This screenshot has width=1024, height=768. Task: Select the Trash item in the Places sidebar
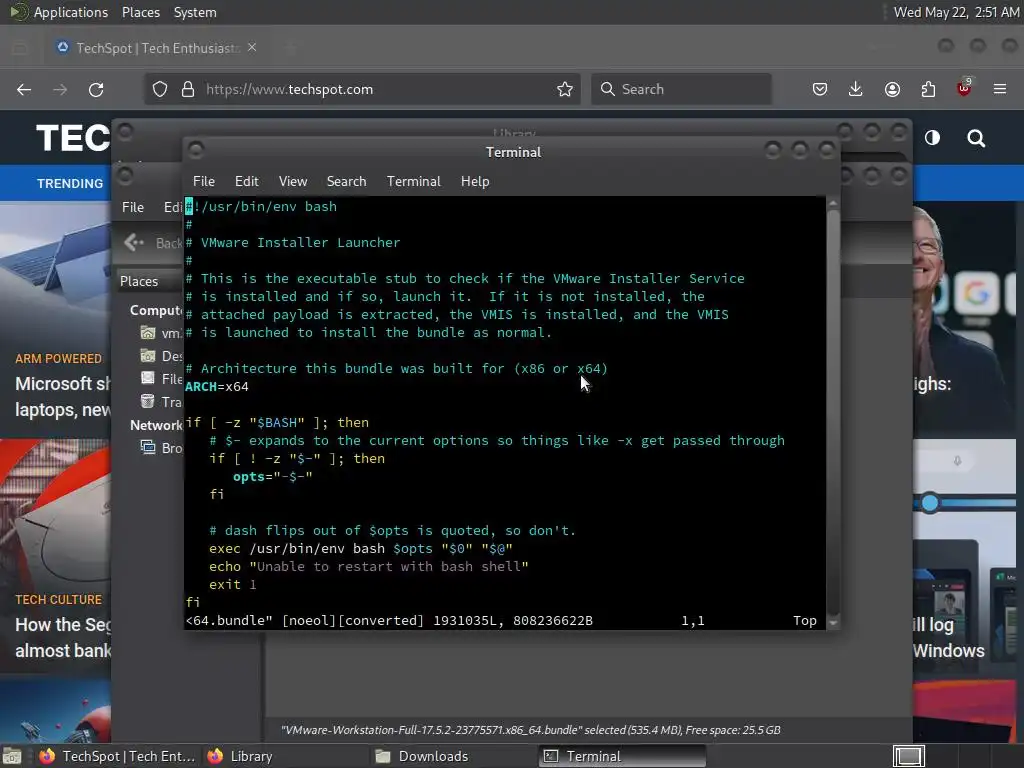tap(161, 402)
